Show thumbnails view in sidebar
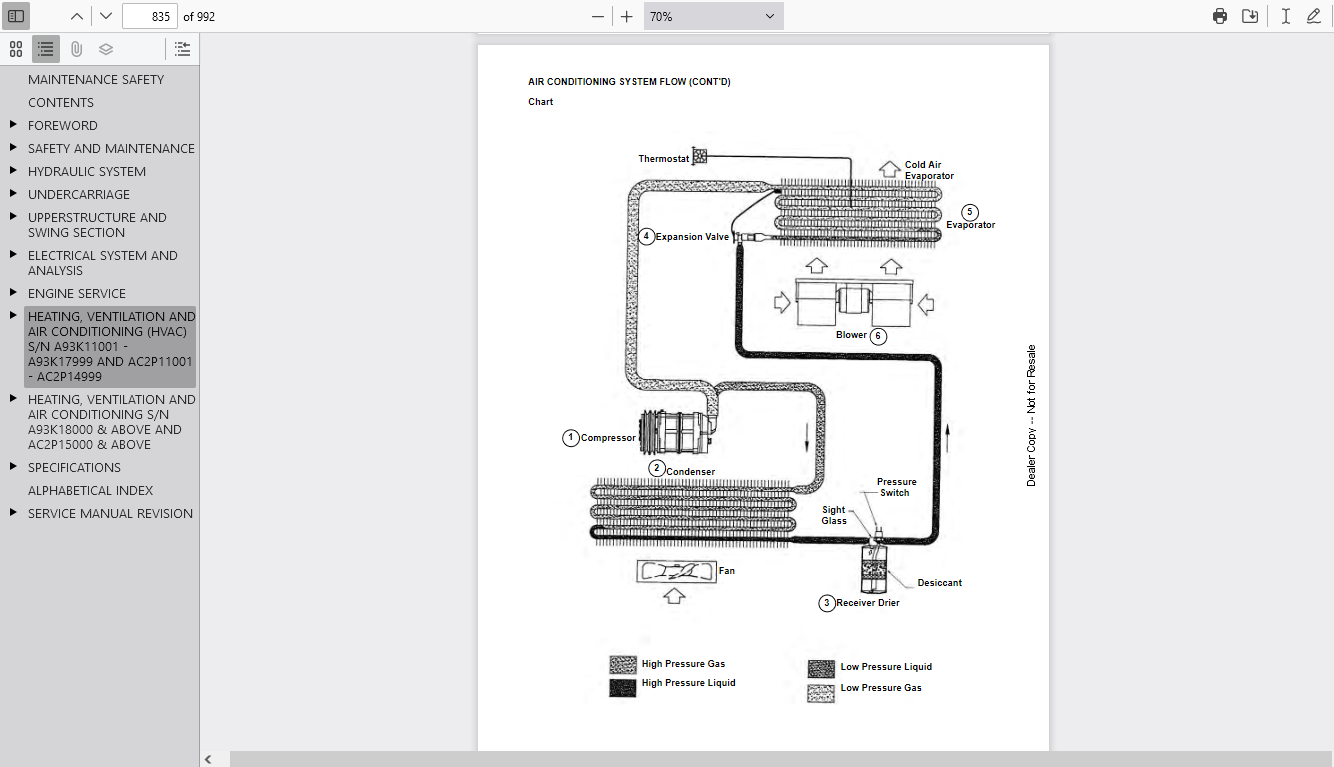1334x767 pixels. pos(16,49)
